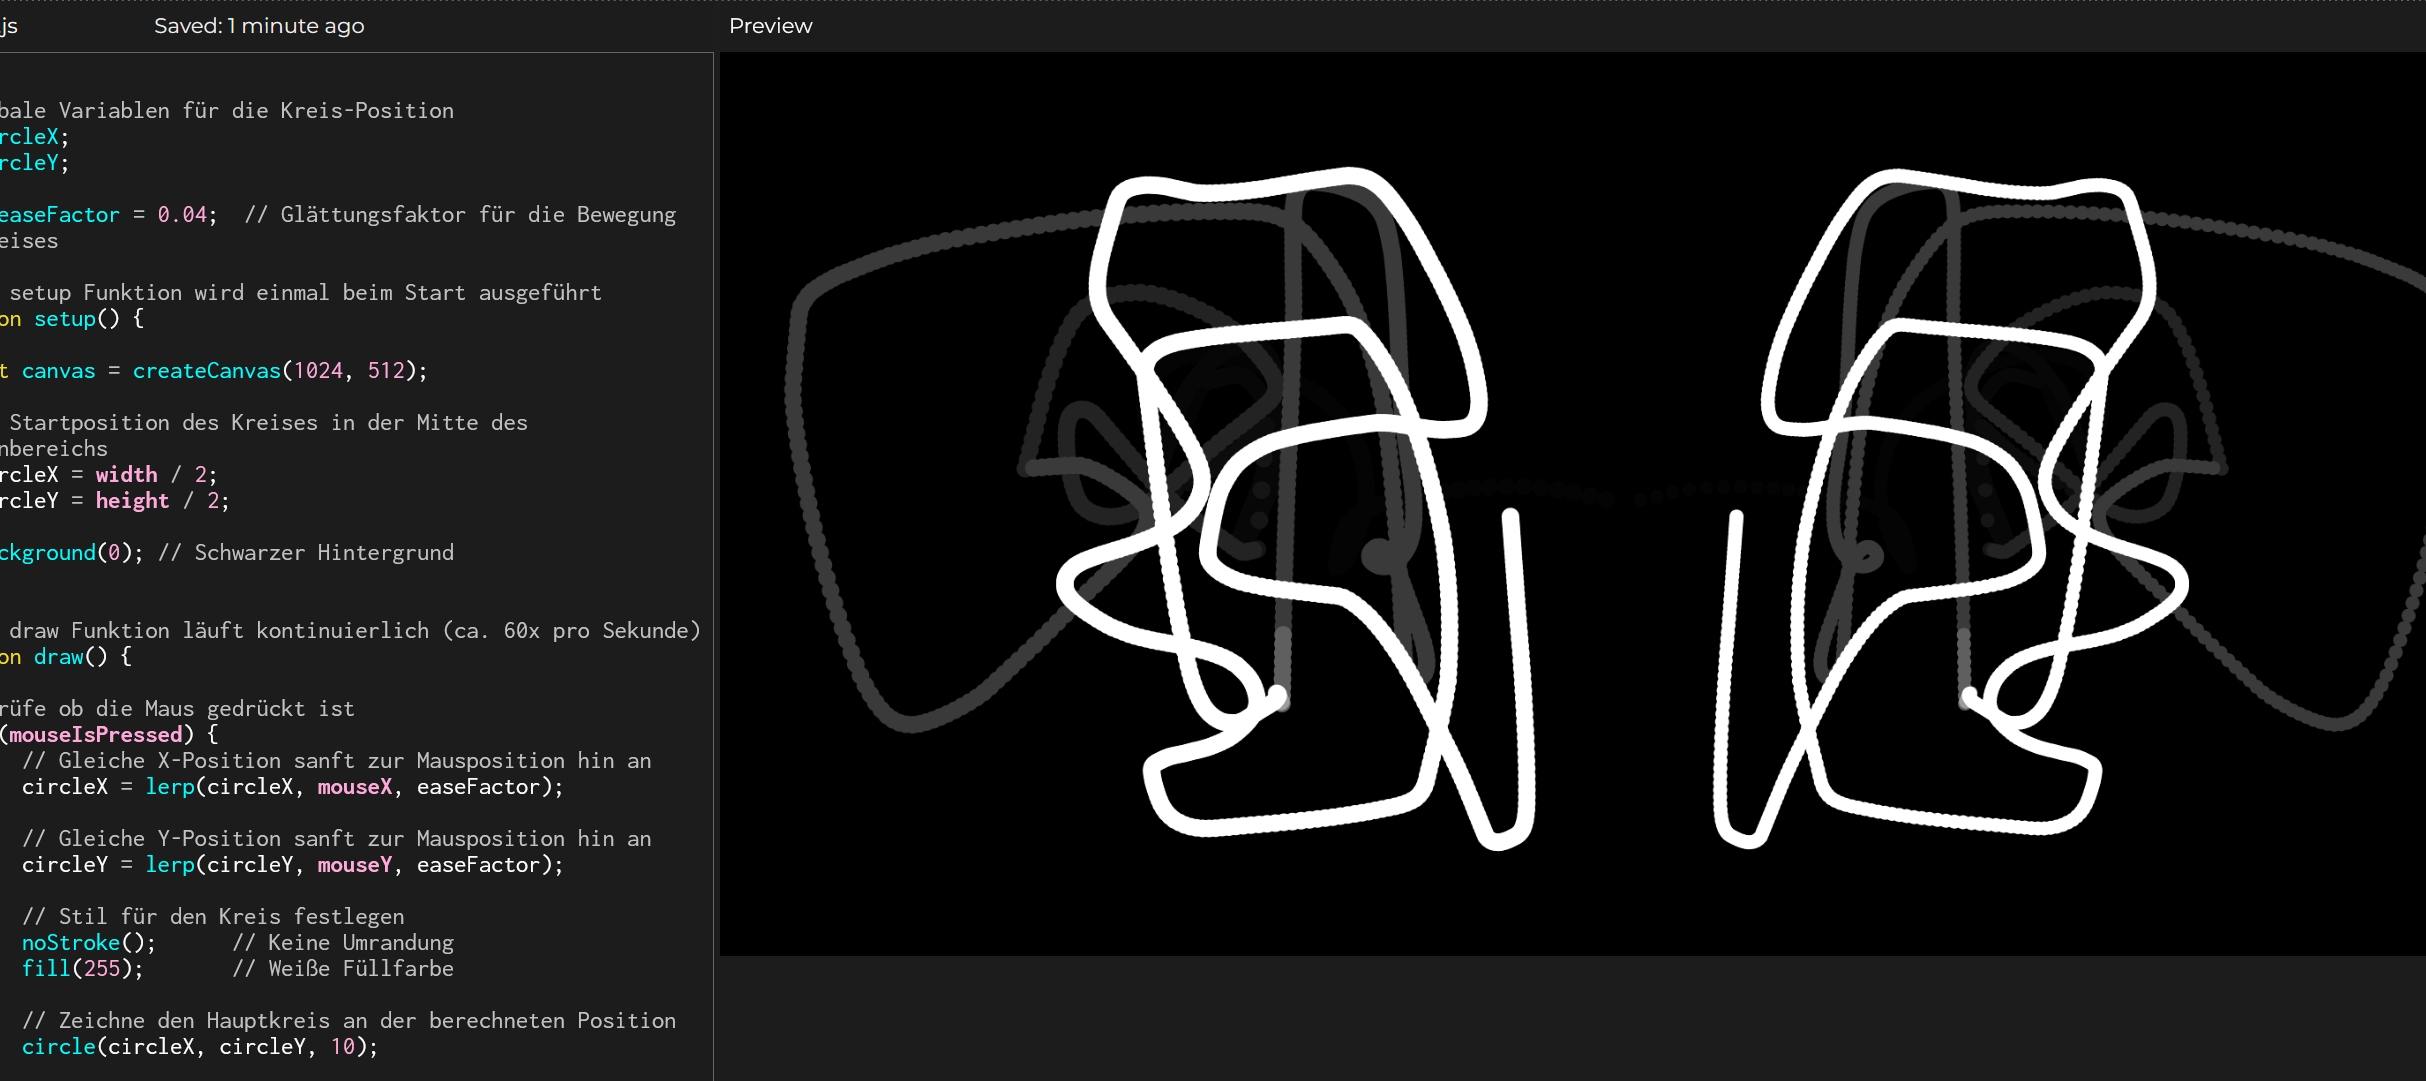Click on mouseIsPressed in the if statement
This screenshot has width=2426, height=1081.
pos(96,735)
